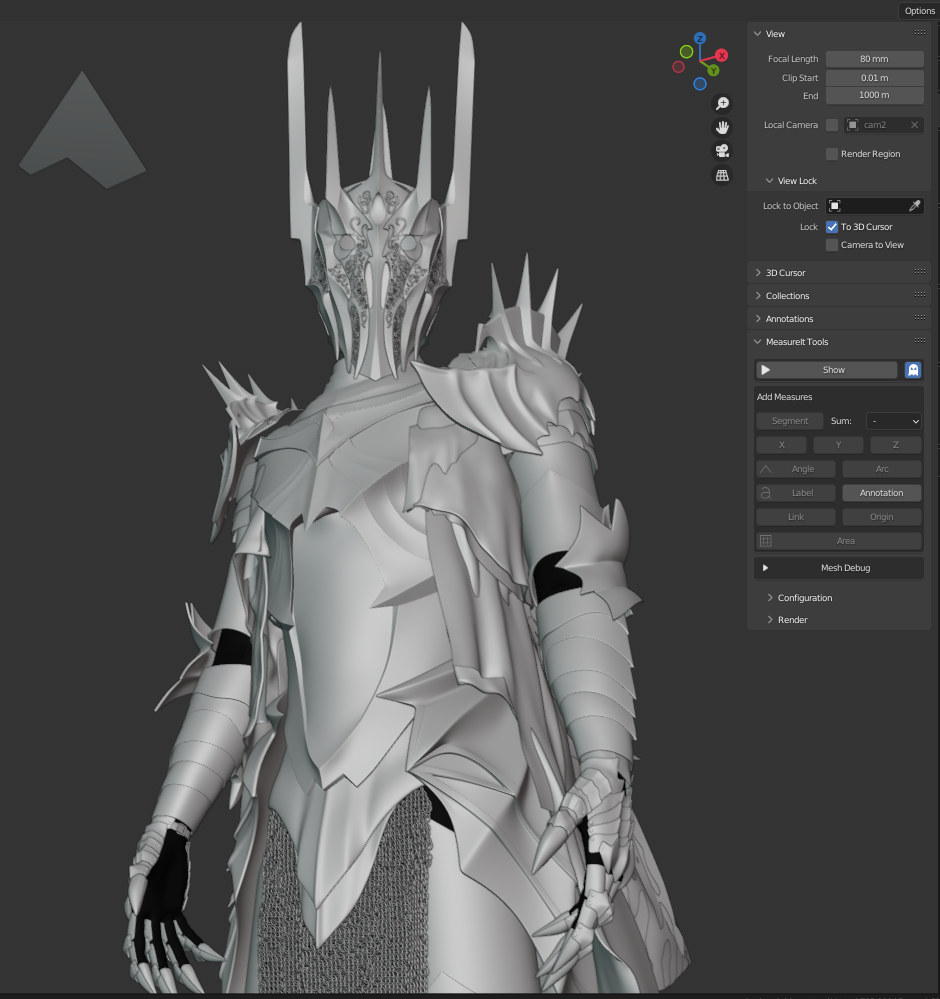Click the Clip Start 0.01 m field
The height and width of the screenshot is (999, 940).
pos(874,78)
